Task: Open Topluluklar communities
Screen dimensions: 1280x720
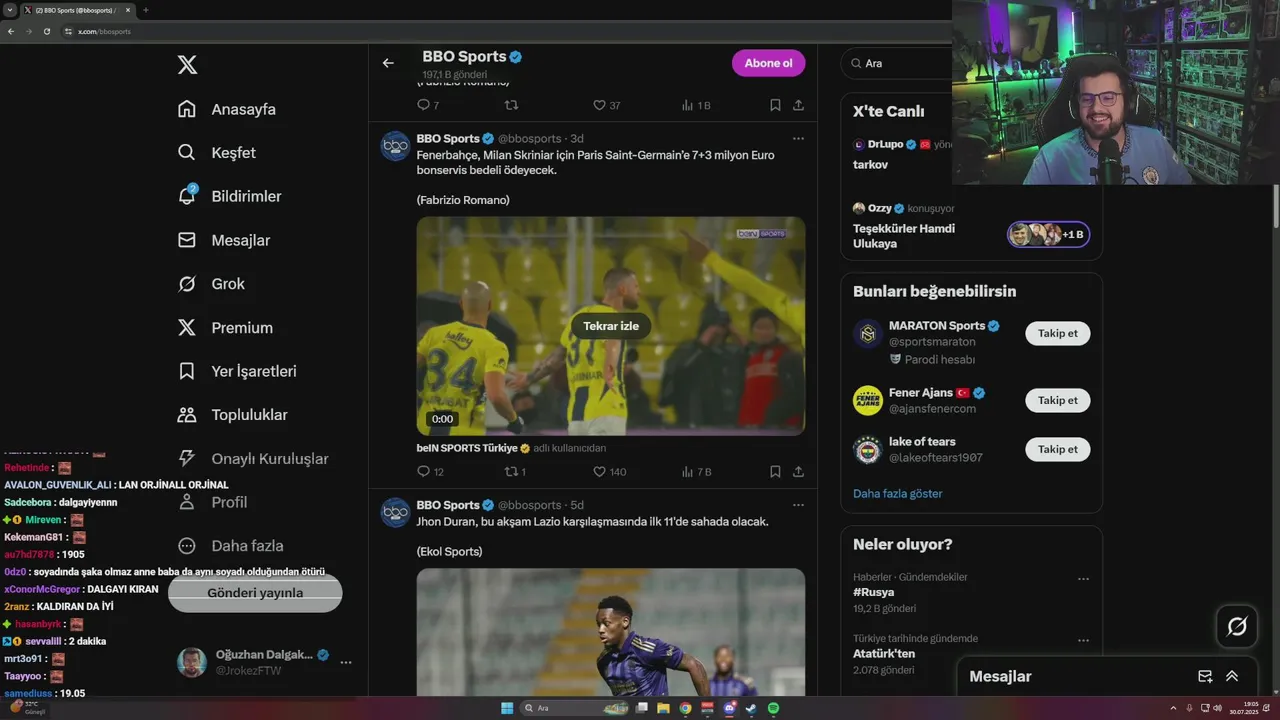Action: pos(232,415)
